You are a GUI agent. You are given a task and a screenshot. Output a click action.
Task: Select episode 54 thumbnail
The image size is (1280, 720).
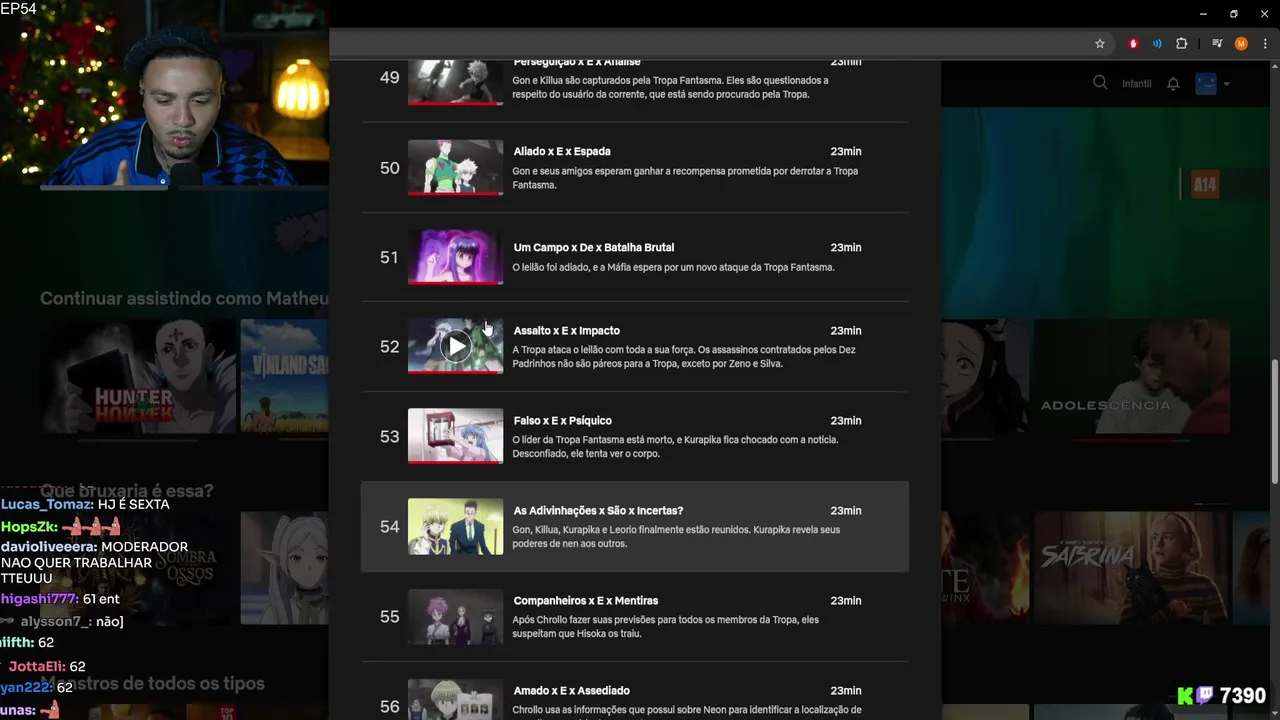[455, 526]
